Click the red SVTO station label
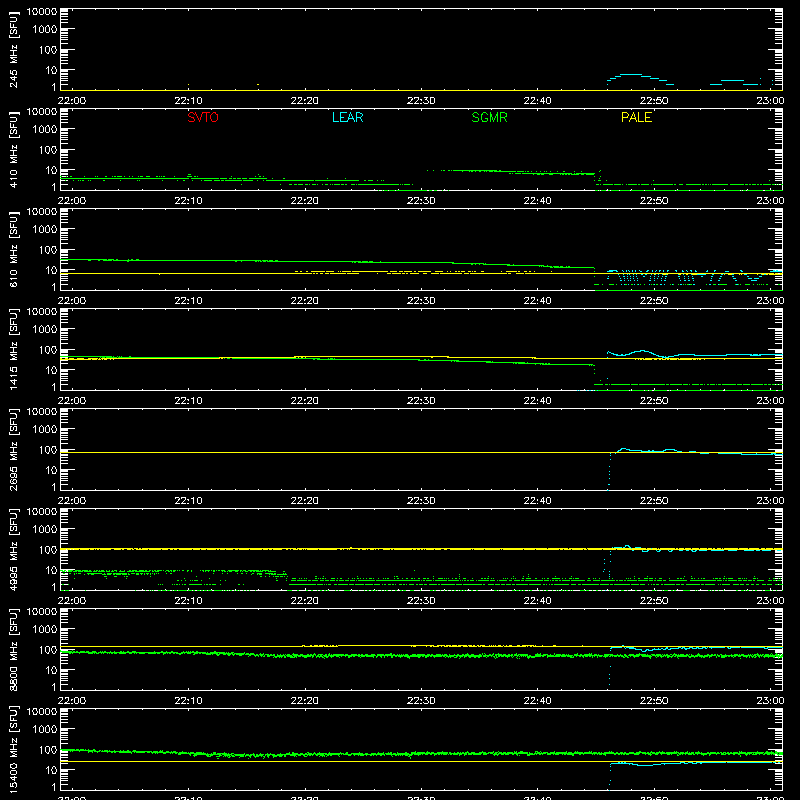 [203, 117]
